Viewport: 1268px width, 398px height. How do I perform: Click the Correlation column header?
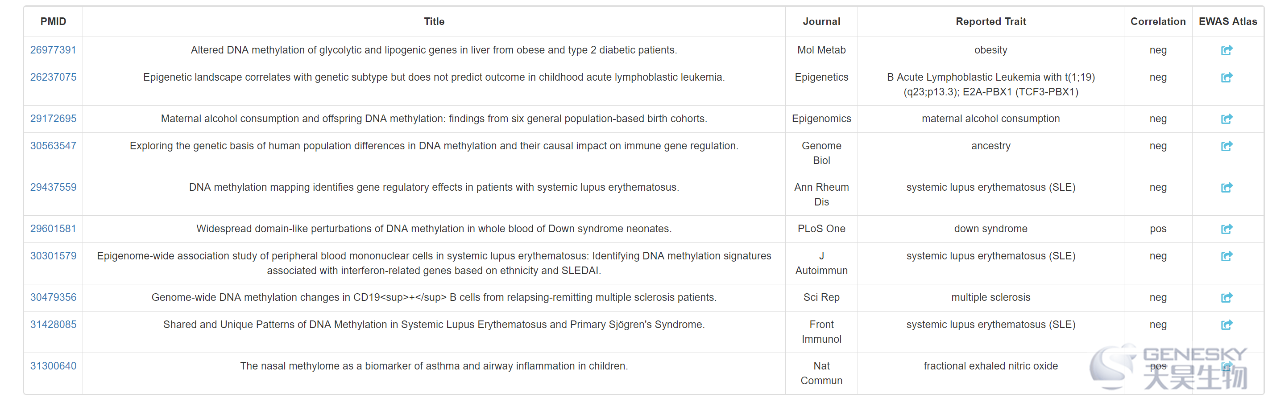(1158, 21)
